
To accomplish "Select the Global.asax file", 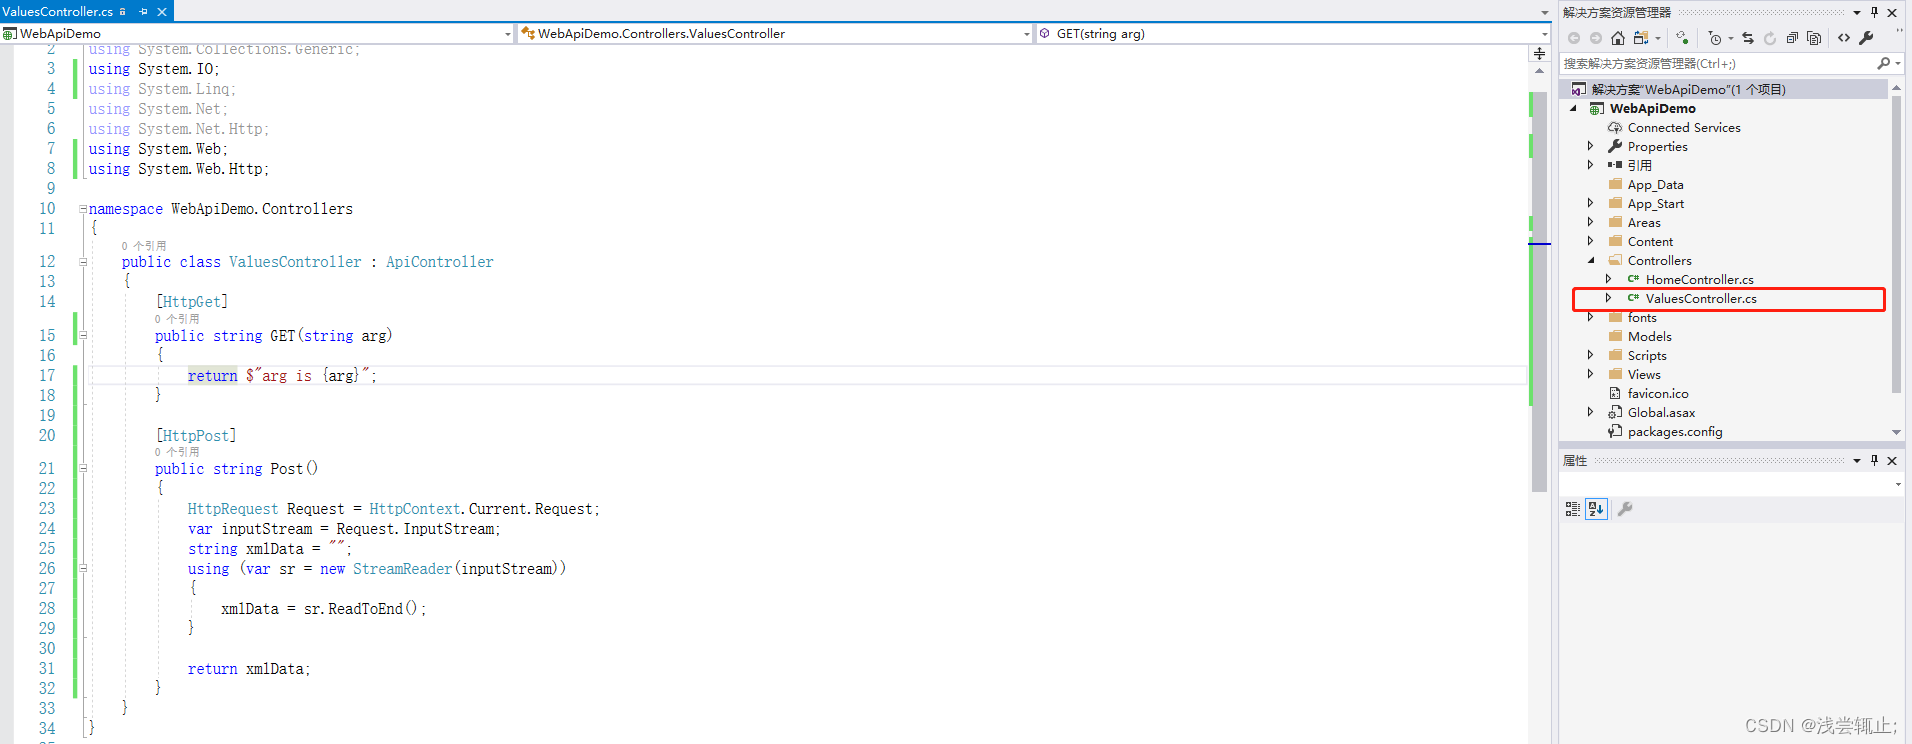I will tap(1661, 412).
